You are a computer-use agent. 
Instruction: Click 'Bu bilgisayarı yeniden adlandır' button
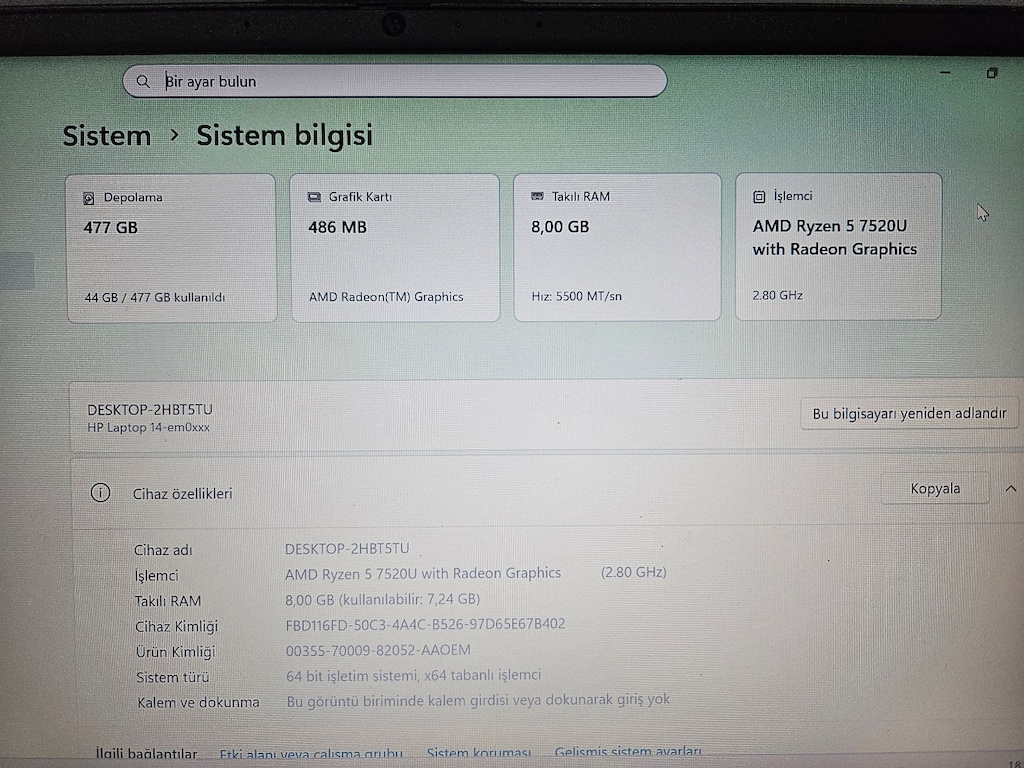[909, 413]
